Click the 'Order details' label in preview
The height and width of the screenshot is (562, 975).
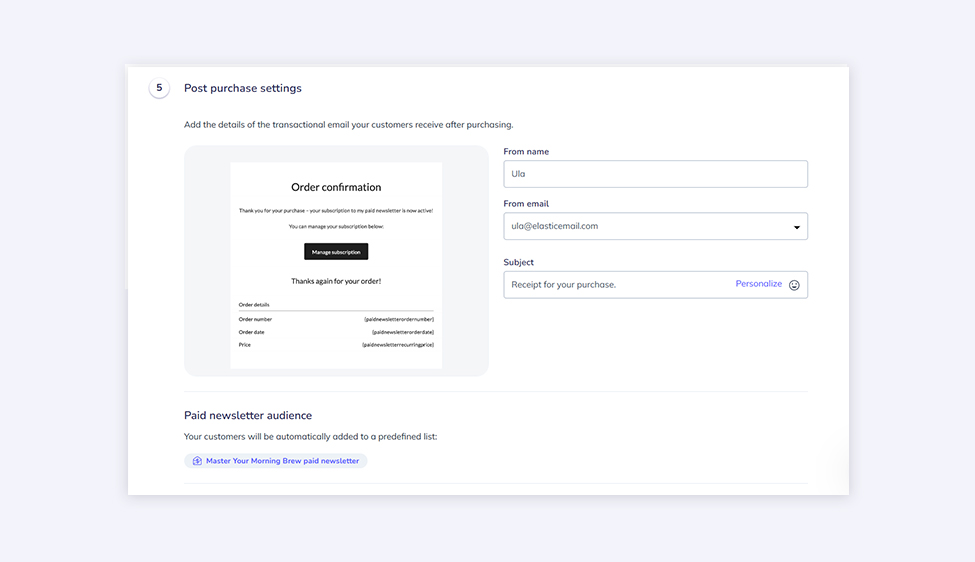click(254, 305)
